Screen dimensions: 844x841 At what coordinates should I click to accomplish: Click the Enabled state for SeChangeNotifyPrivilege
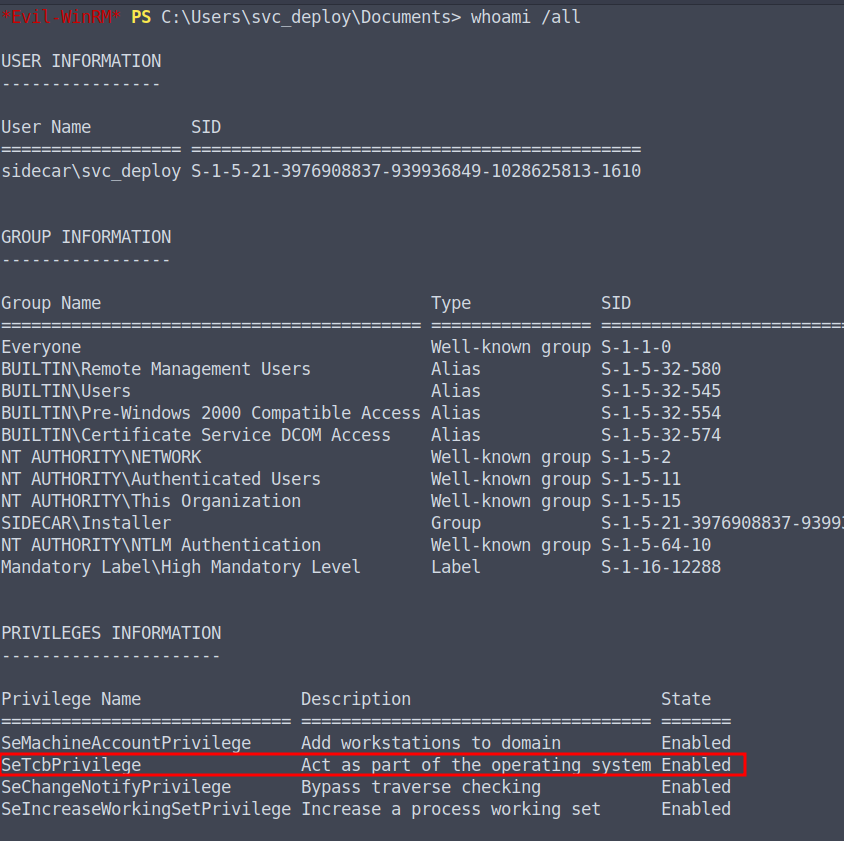point(696,787)
